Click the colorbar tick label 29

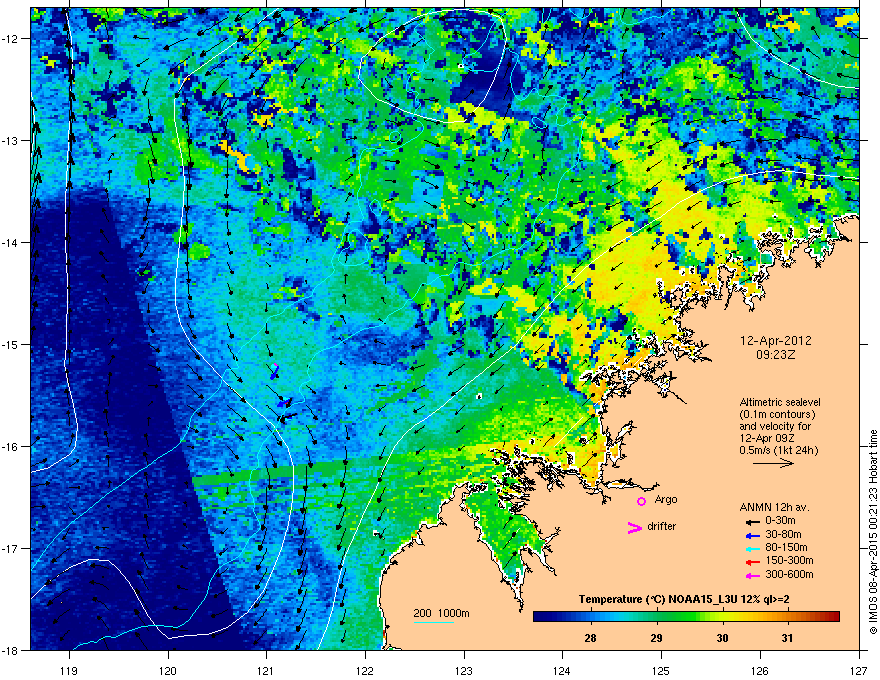tap(657, 638)
